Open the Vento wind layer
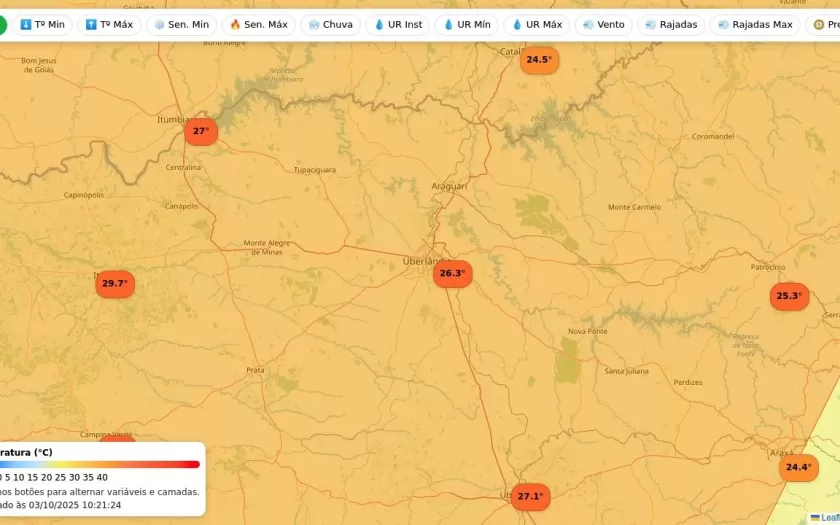840x525 pixels. tap(603, 24)
